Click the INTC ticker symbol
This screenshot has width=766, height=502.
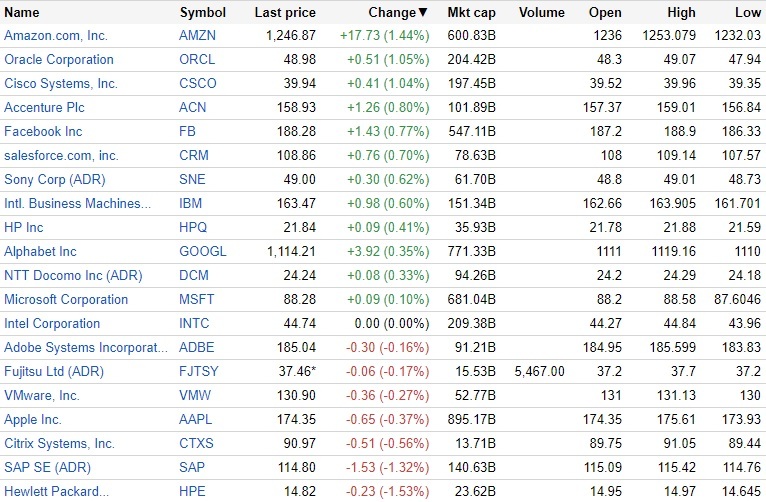[197, 323]
